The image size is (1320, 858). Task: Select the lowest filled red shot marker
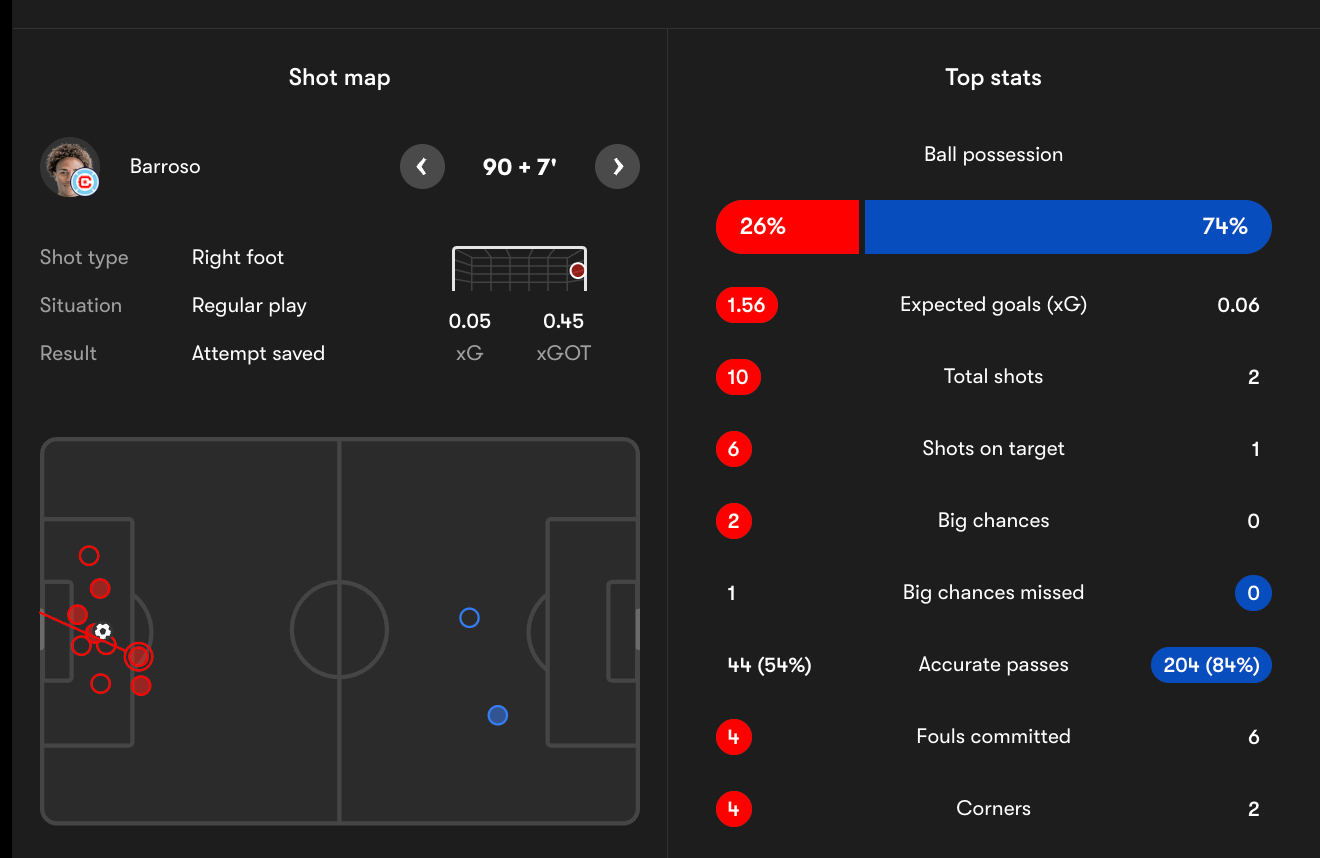(141, 685)
